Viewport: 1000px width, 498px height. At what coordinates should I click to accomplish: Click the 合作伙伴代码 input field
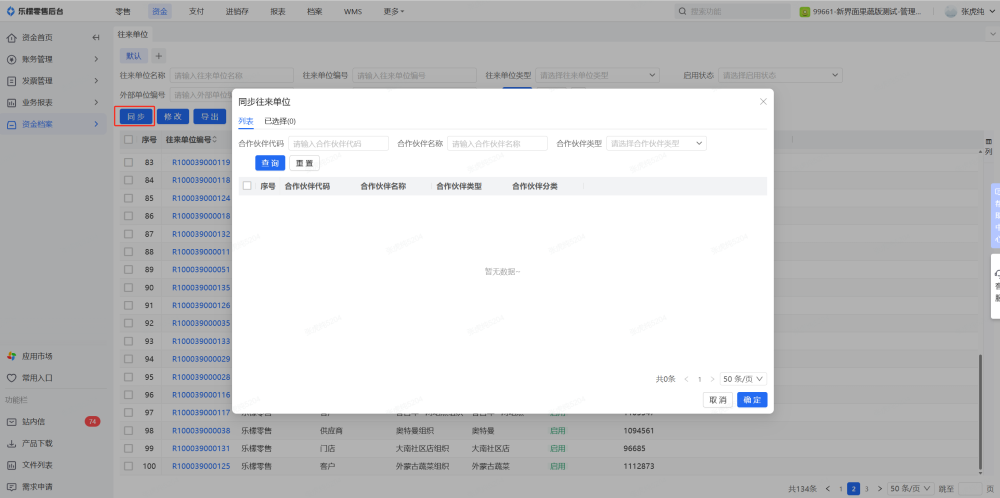(x=338, y=144)
